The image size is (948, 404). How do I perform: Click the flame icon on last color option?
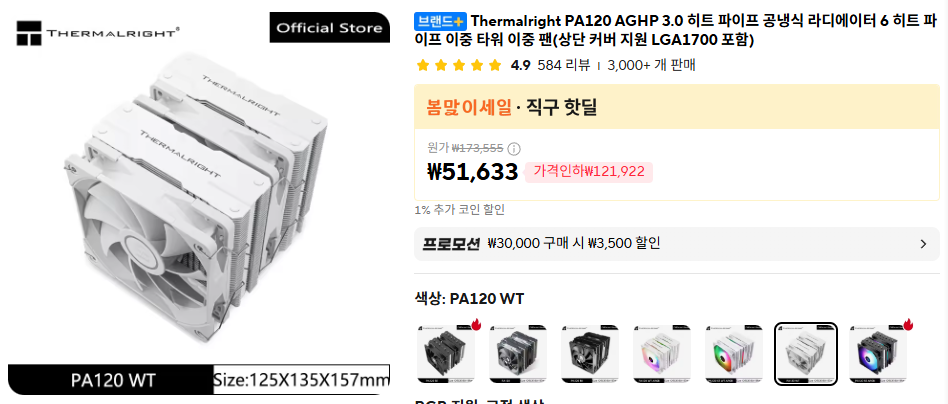pos(907,325)
